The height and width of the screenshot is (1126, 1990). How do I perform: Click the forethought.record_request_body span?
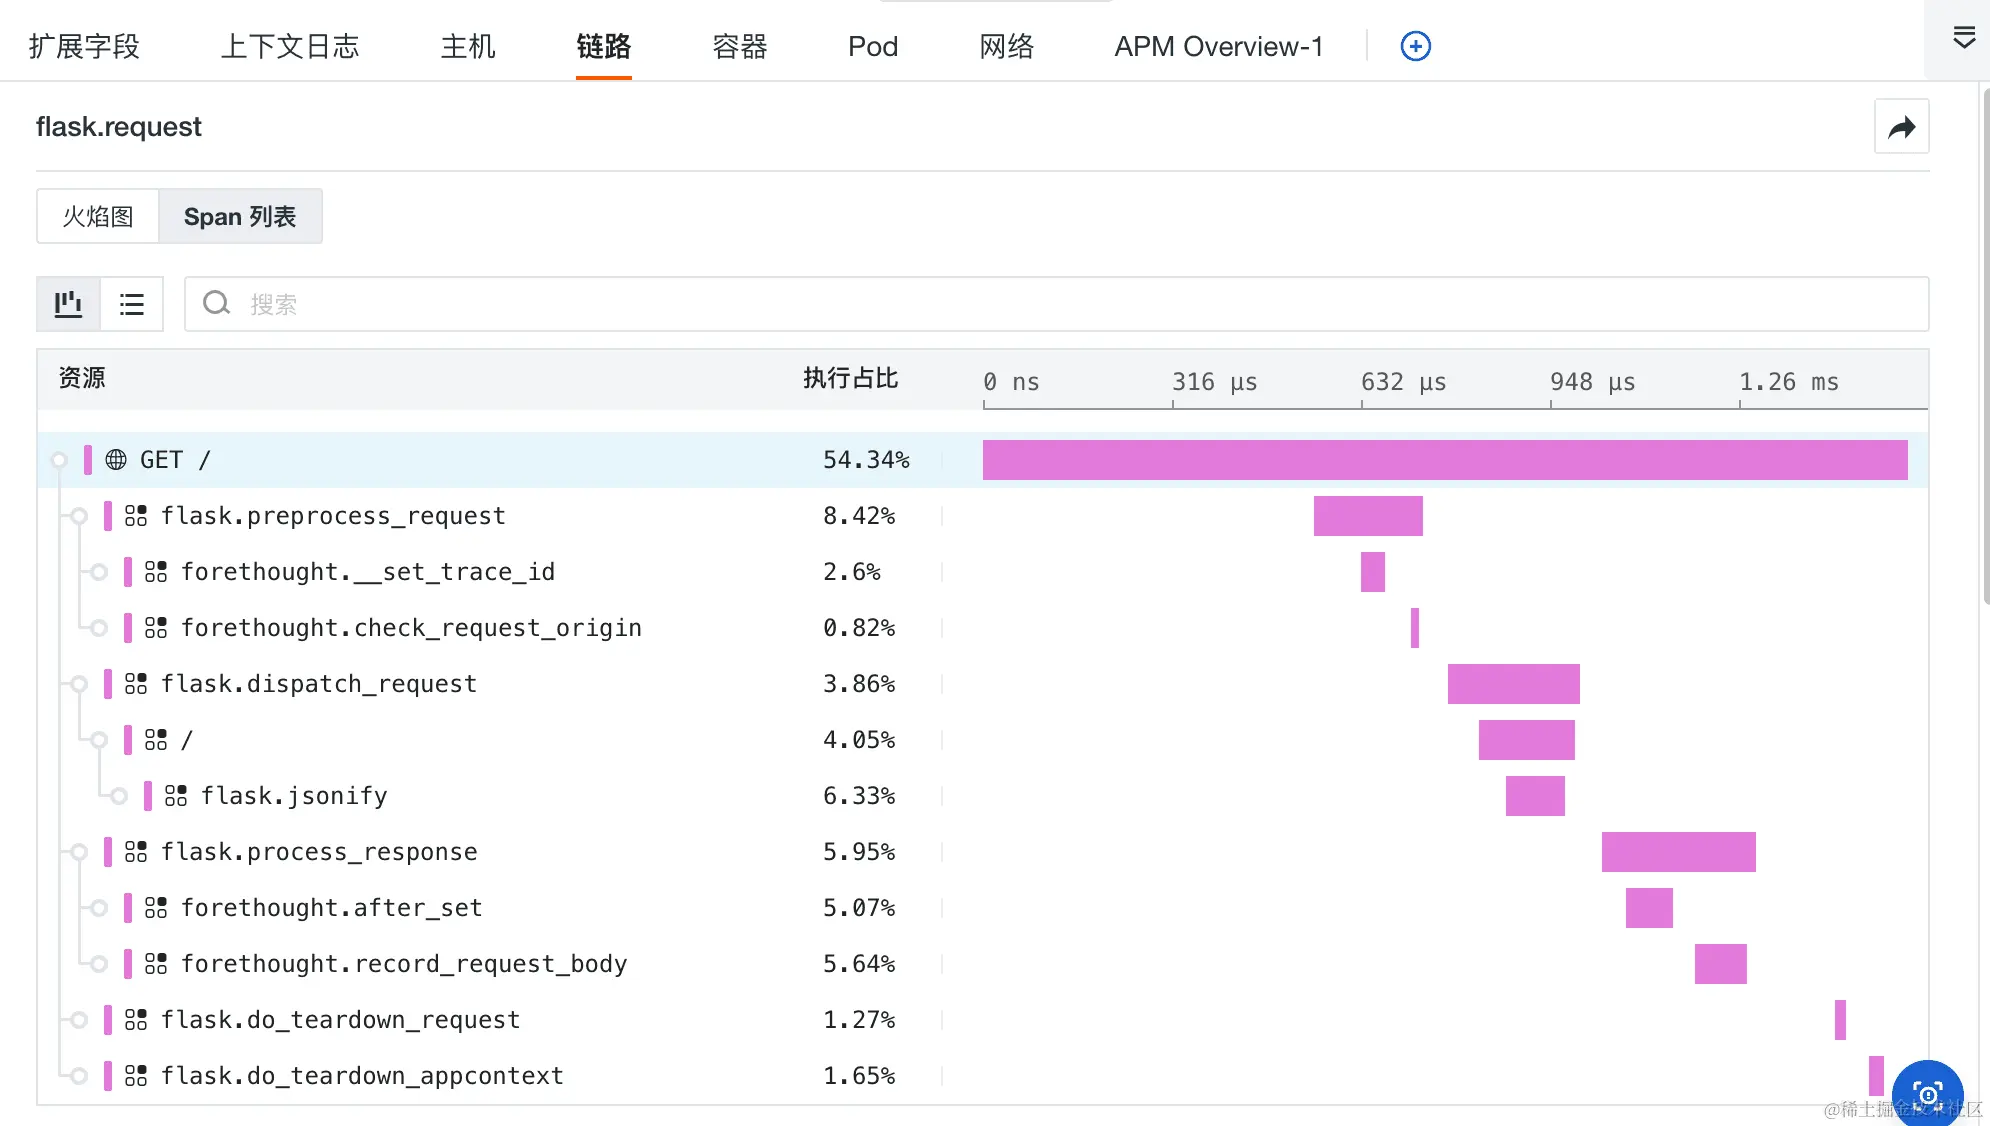tap(404, 964)
